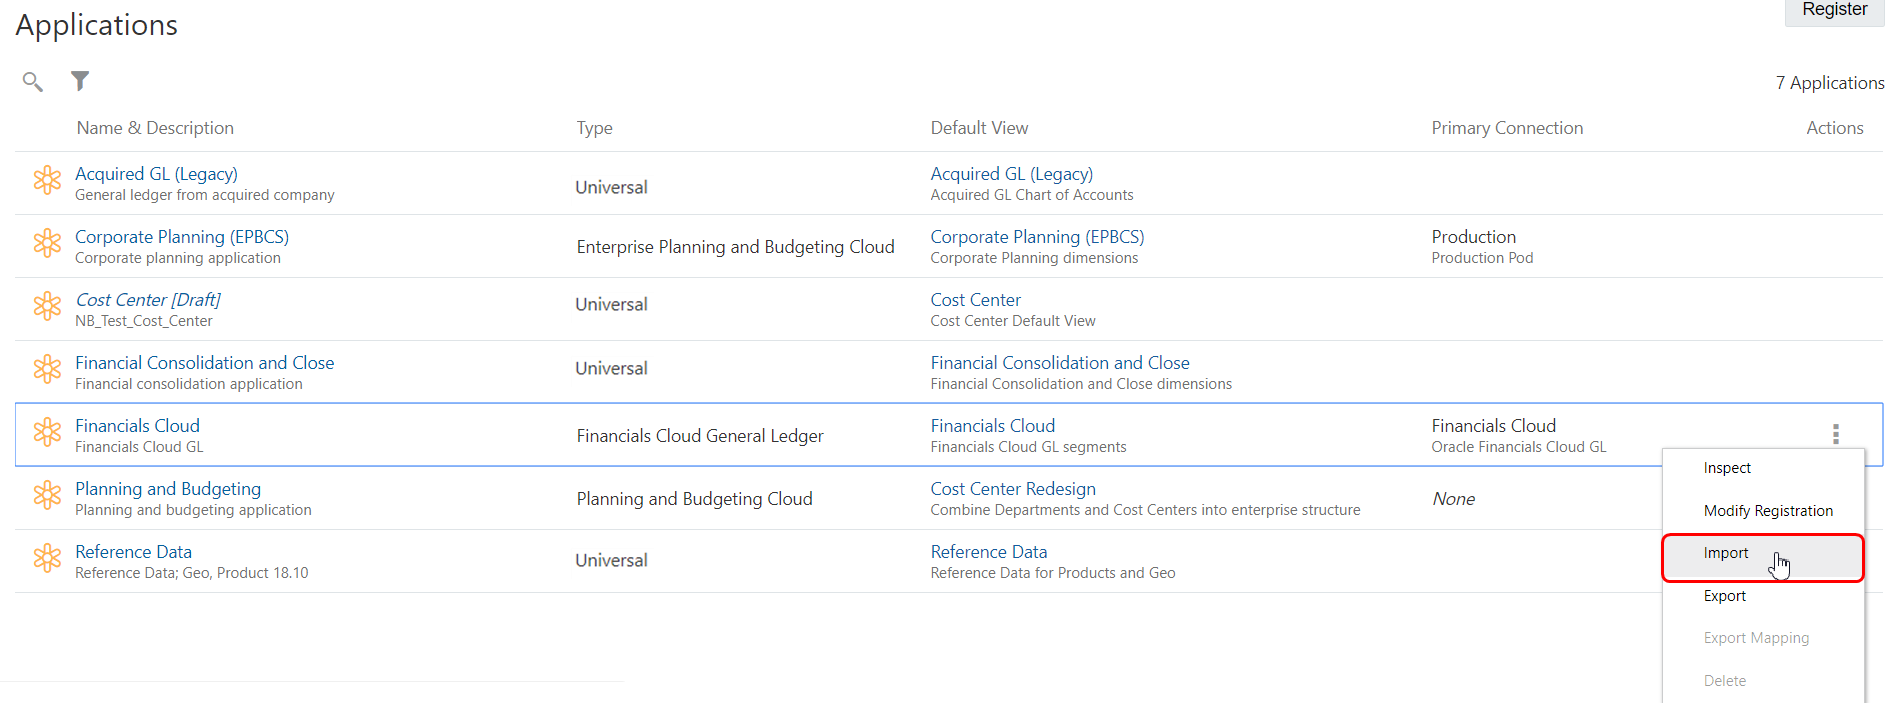The height and width of the screenshot is (703, 1891).
Task: Click the Universal type in the Reference Data row
Action: (611, 561)
